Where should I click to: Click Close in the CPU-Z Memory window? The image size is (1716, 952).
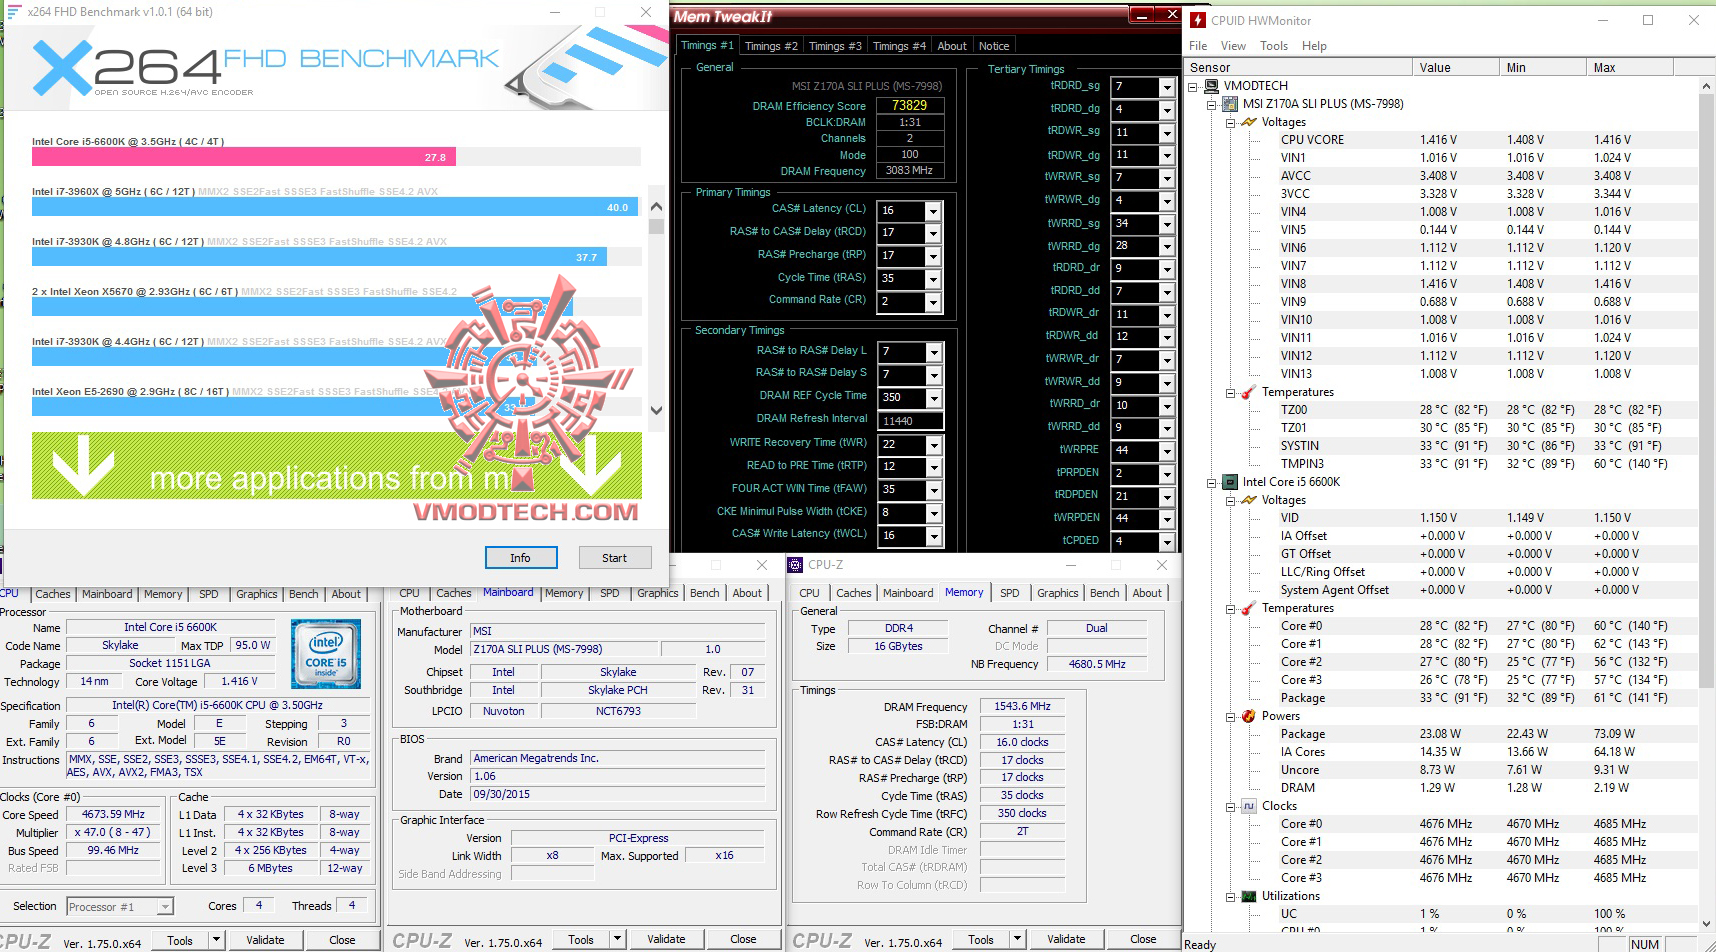(1143, 939)
